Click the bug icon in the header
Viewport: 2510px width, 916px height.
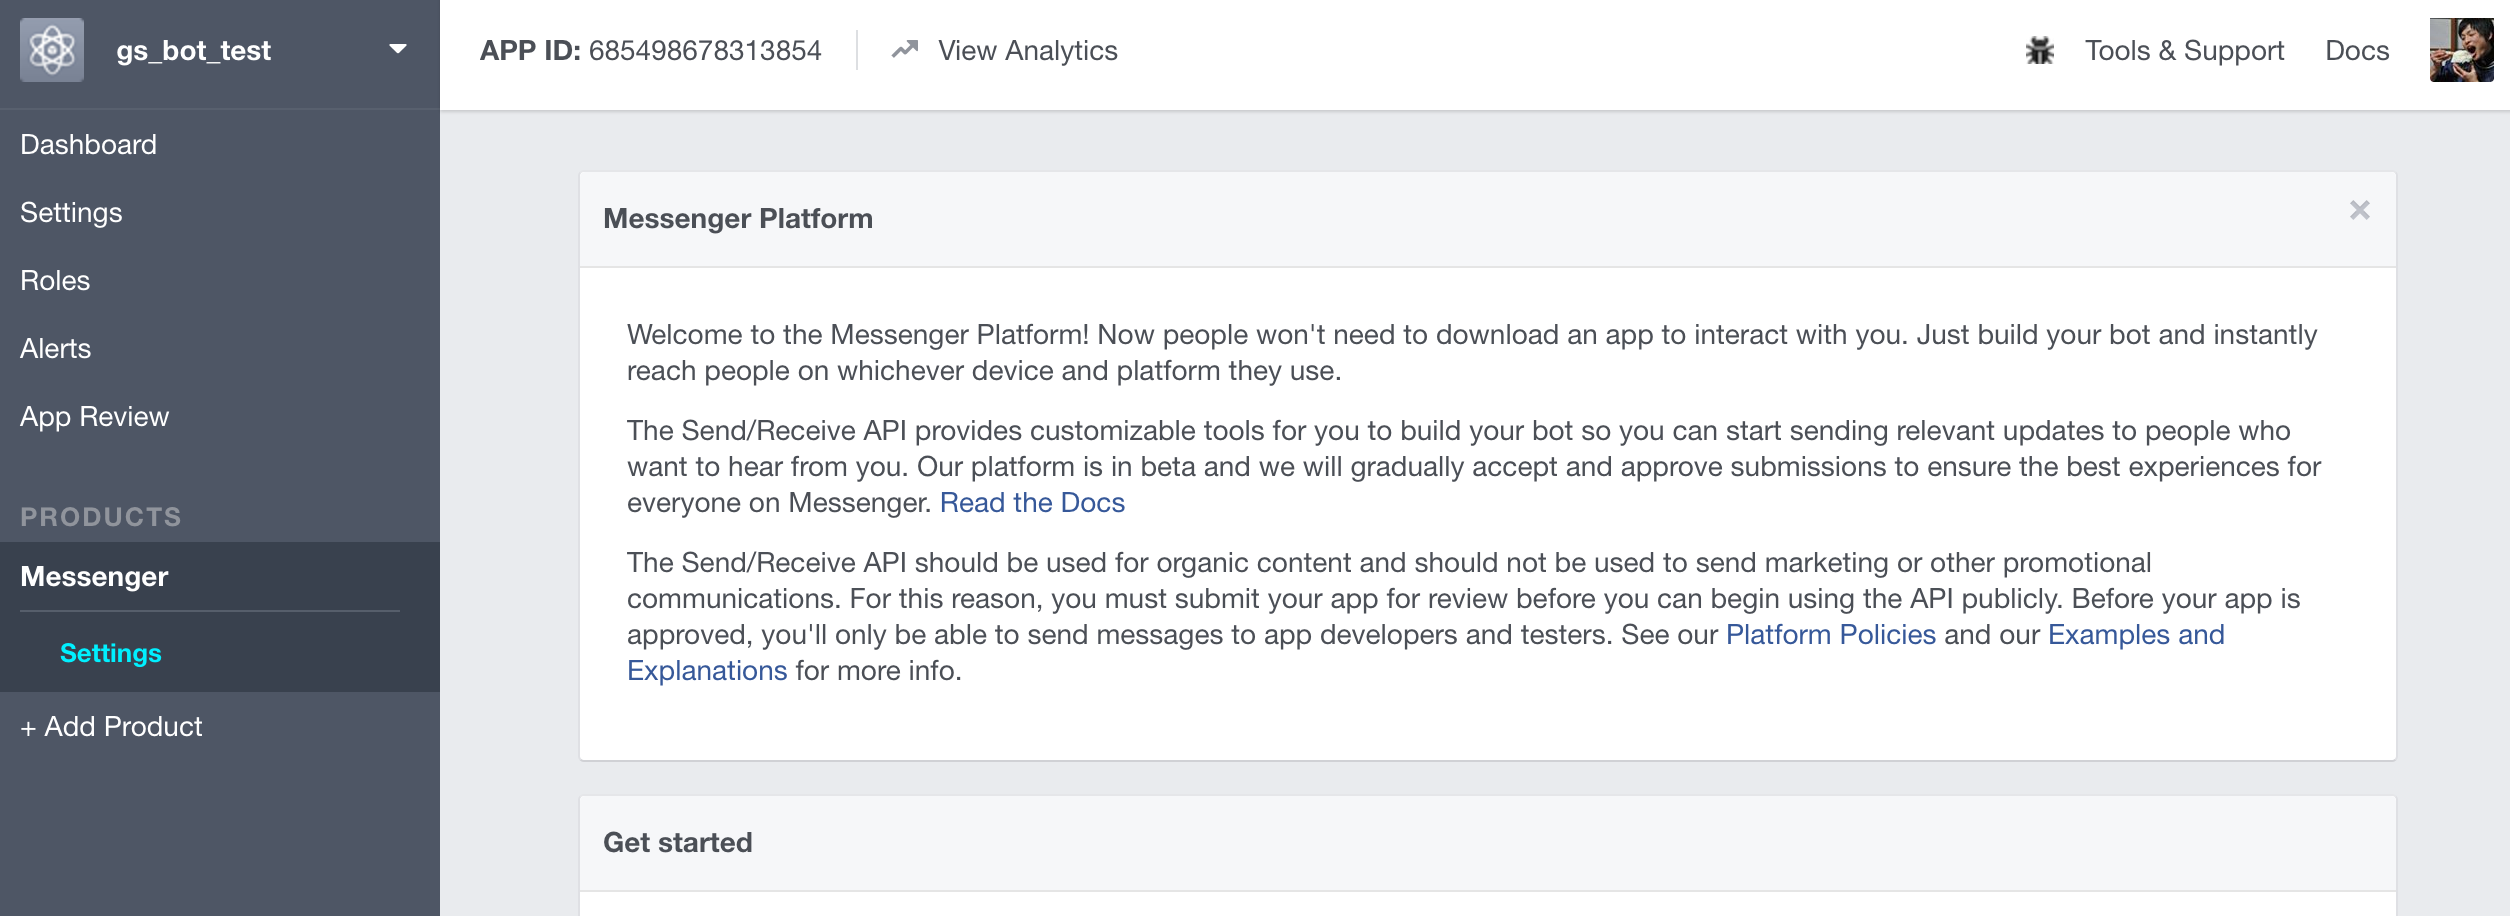tap(2039, 51)
